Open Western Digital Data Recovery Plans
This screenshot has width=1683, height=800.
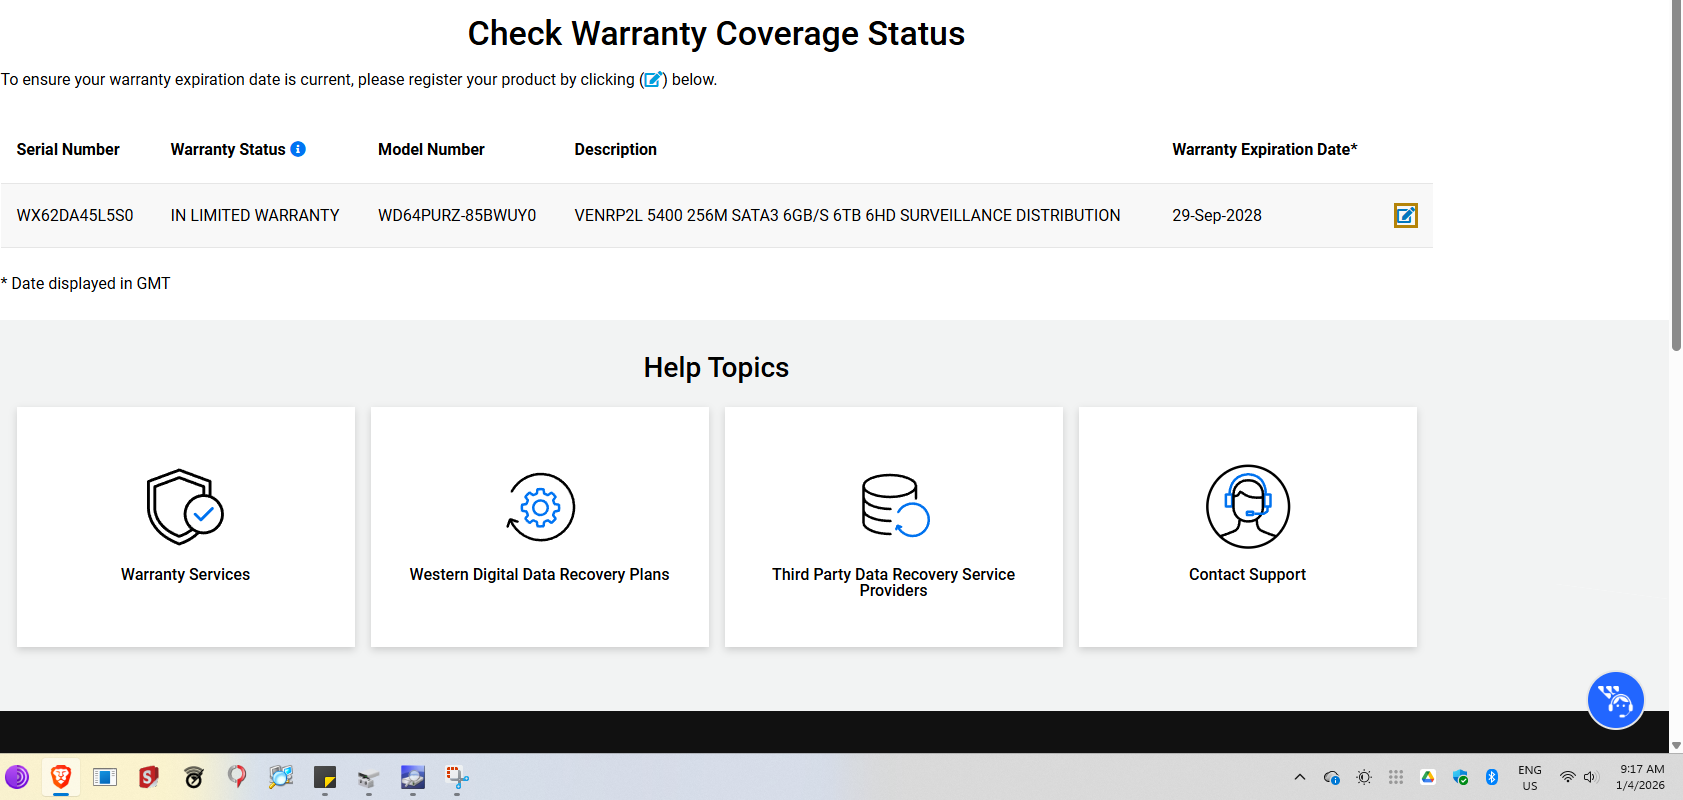pos(539,574)
